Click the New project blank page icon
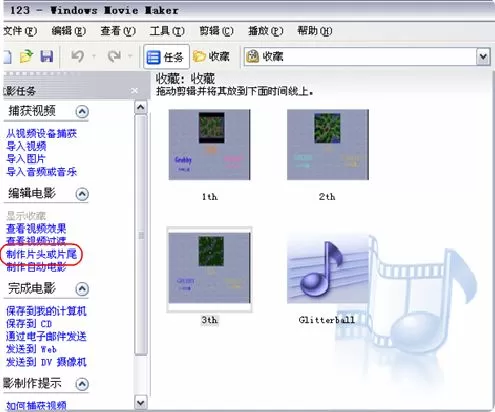Viewport: 495px width, 412px height. coord(8,56)
